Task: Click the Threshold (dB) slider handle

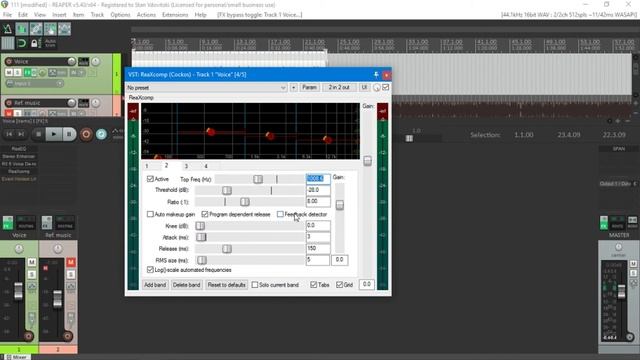Action: click(x=227, y=190)
